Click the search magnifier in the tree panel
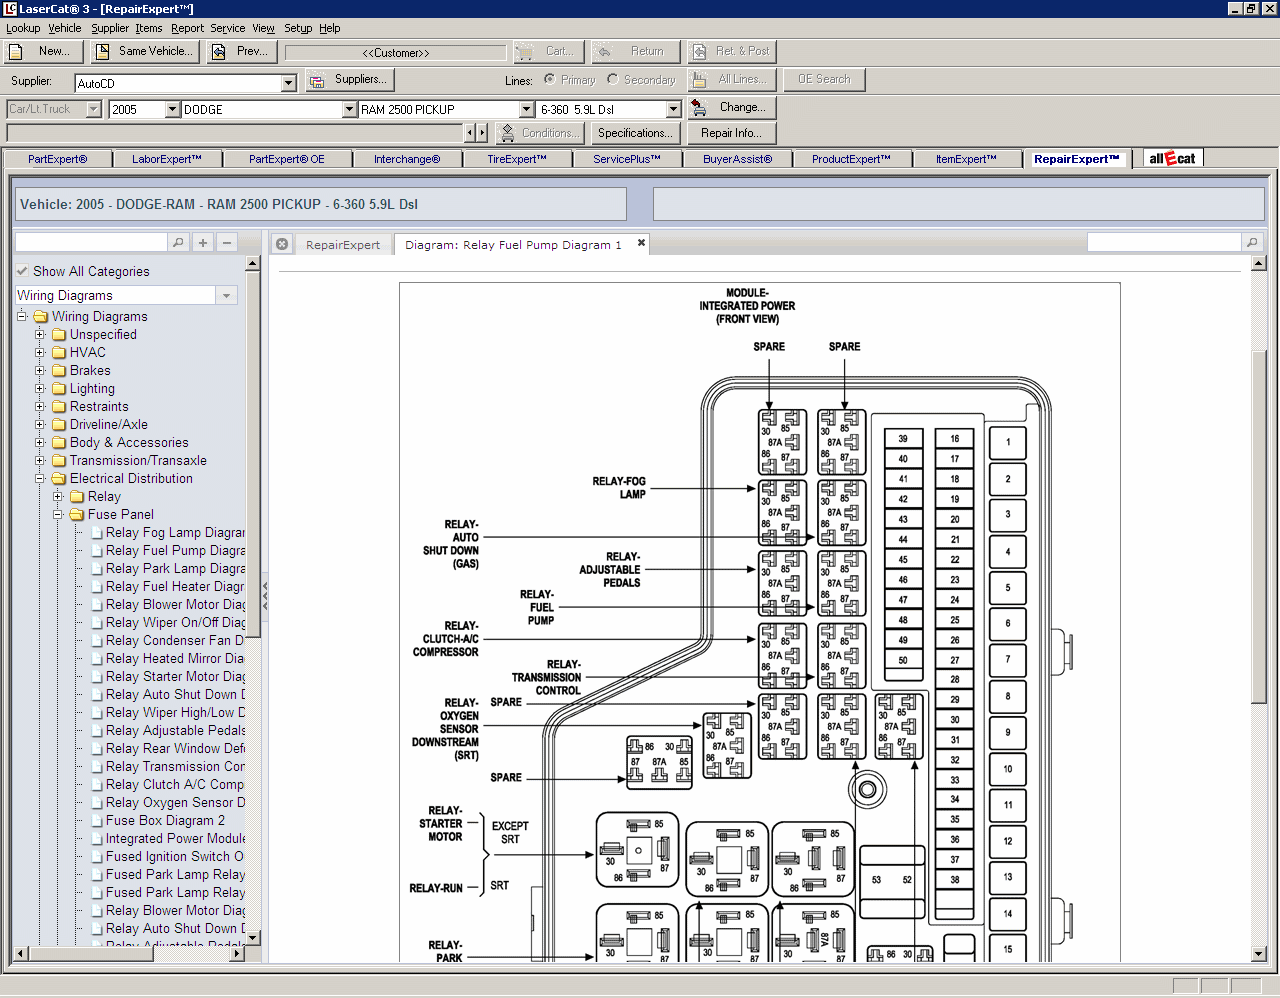 pyautogui.click(x=178, y=242)
